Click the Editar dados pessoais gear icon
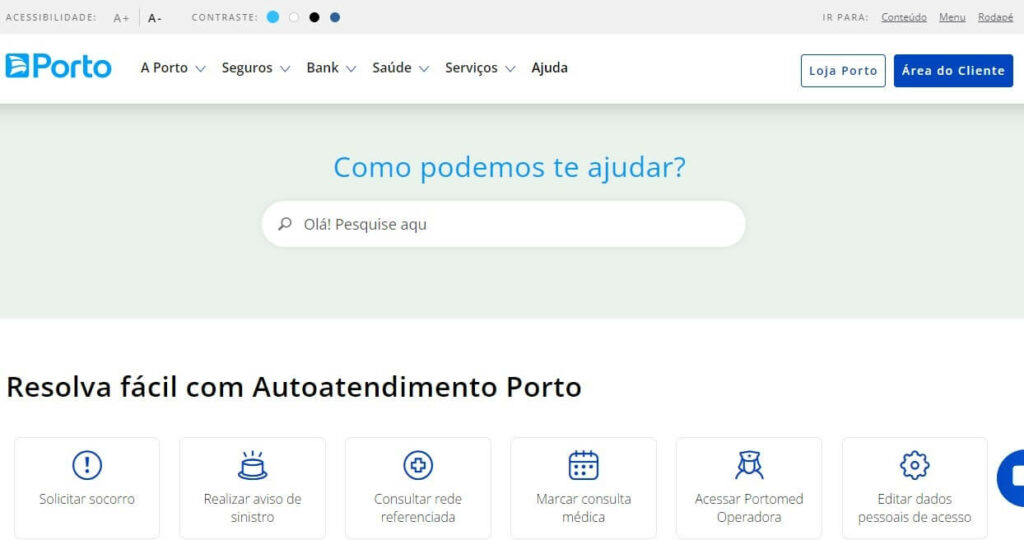This screenshot has width=1024, height=540. (914, 465)
